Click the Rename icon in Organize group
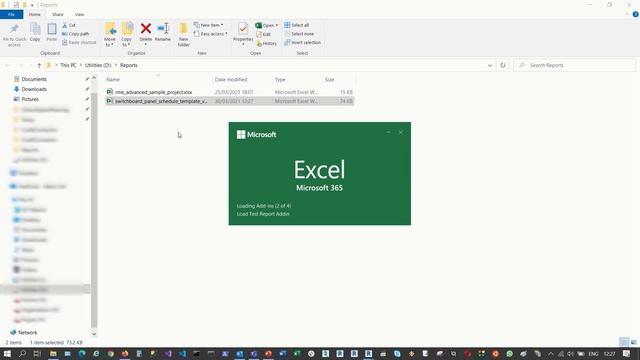640x360 pixels. [163, 29]
